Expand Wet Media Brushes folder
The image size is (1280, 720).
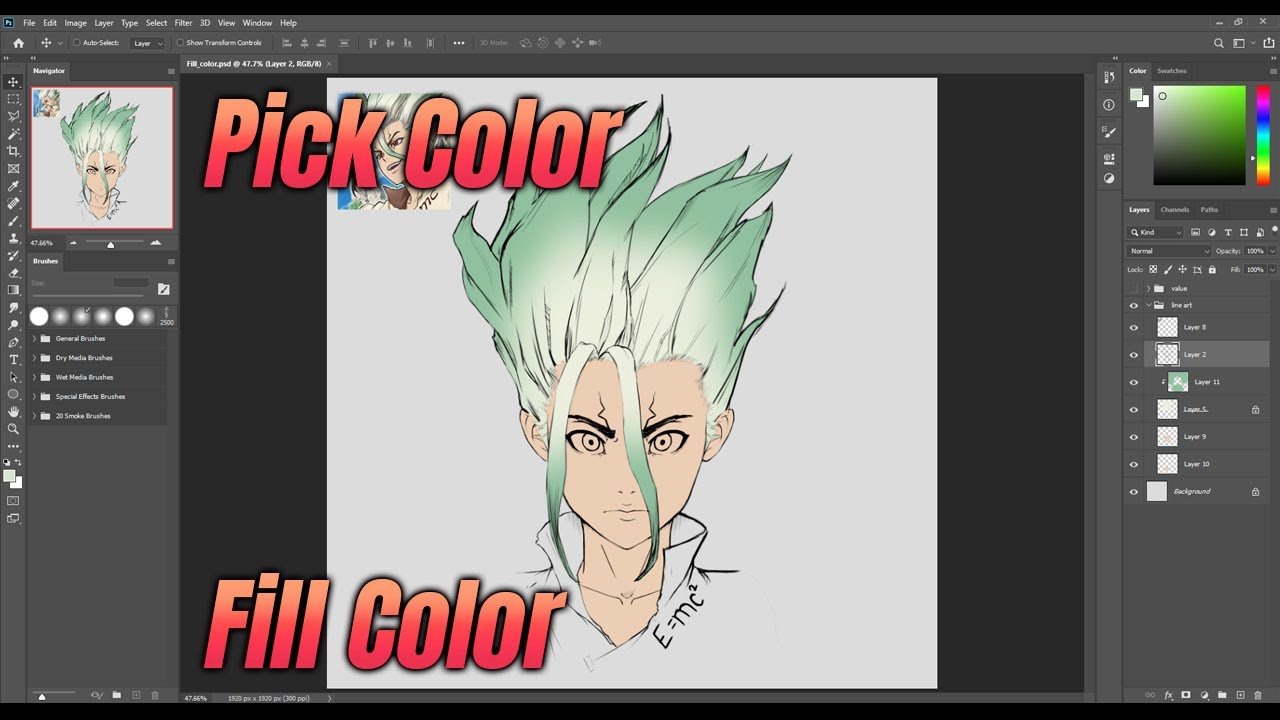pos(34,377)
